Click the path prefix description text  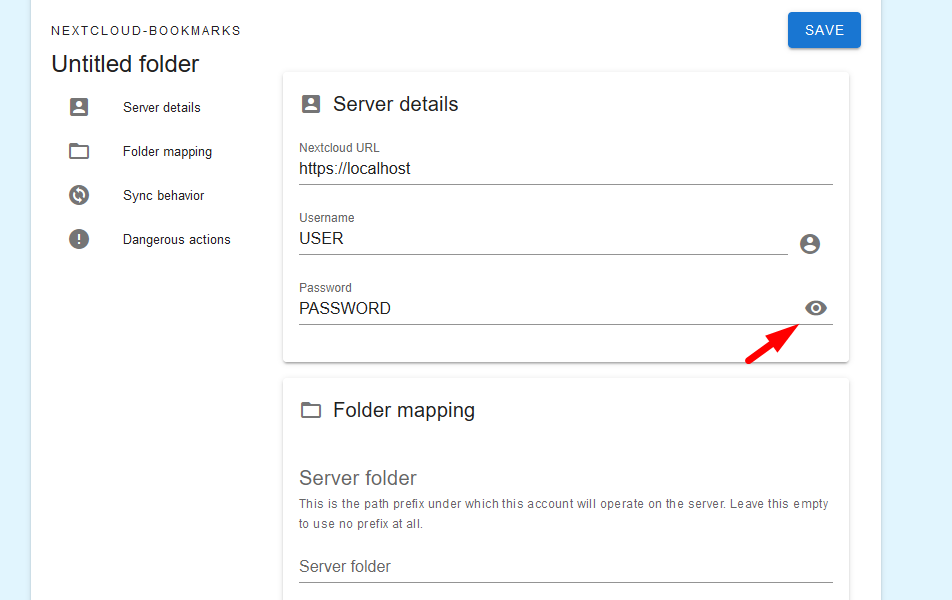pos(563,514)
